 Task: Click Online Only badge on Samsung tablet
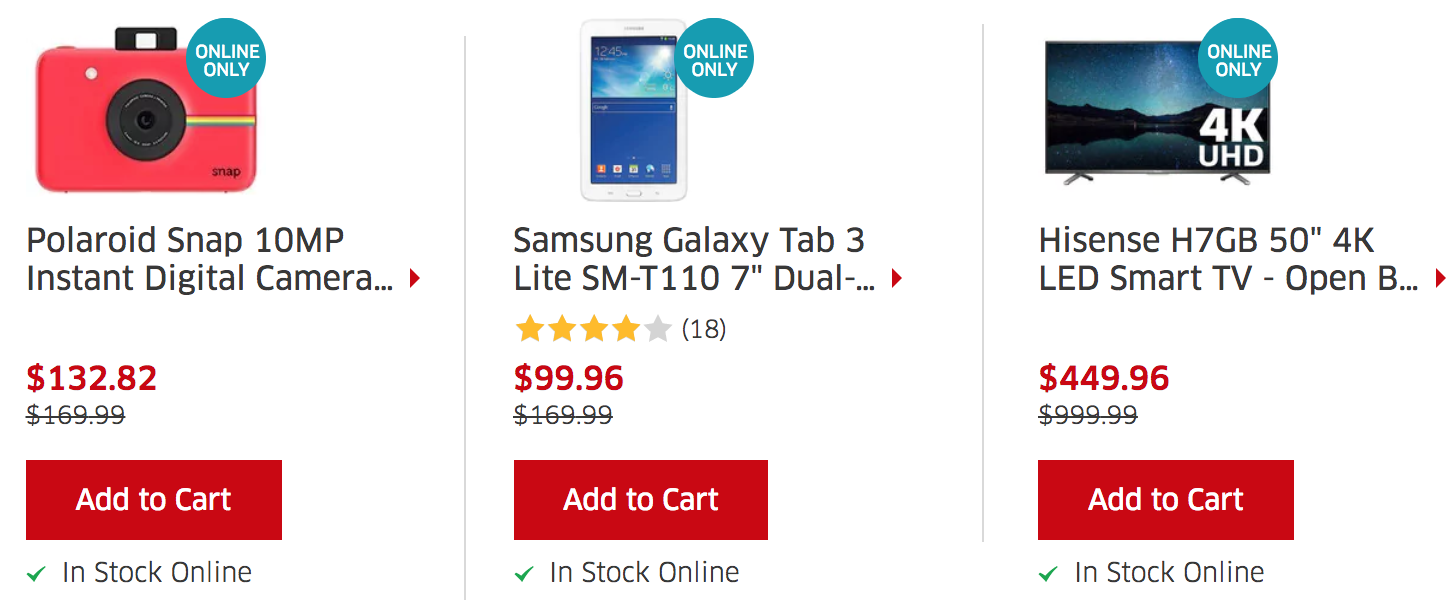pos(714,59)
